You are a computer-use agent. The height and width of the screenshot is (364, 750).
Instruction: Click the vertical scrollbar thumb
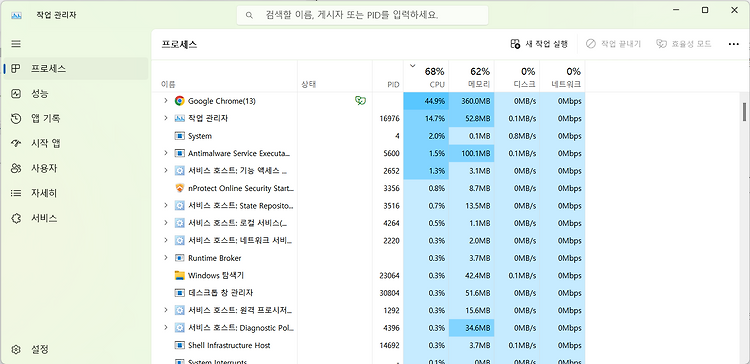pyautogui.click(x=744, y=111)
